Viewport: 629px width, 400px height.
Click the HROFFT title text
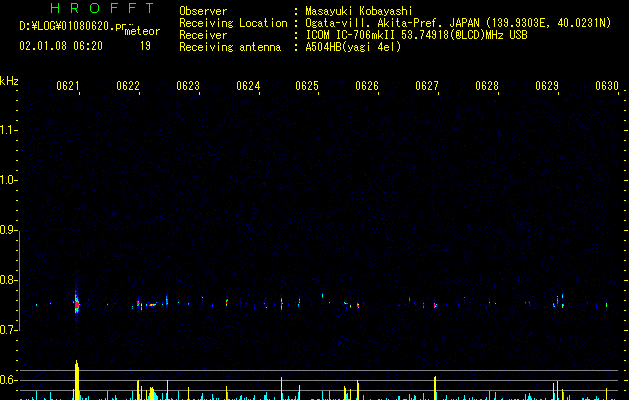pos(103,8)
